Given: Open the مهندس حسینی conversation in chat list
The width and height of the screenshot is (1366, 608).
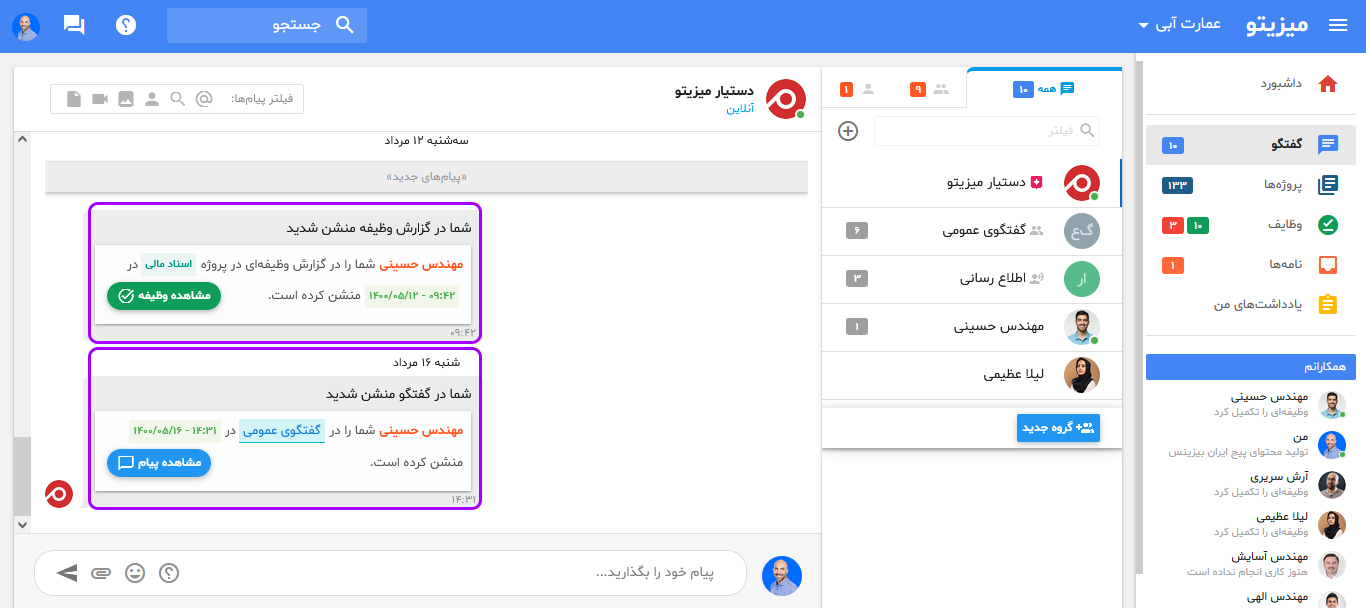Looking at the screenshot, I should point(971,327).
